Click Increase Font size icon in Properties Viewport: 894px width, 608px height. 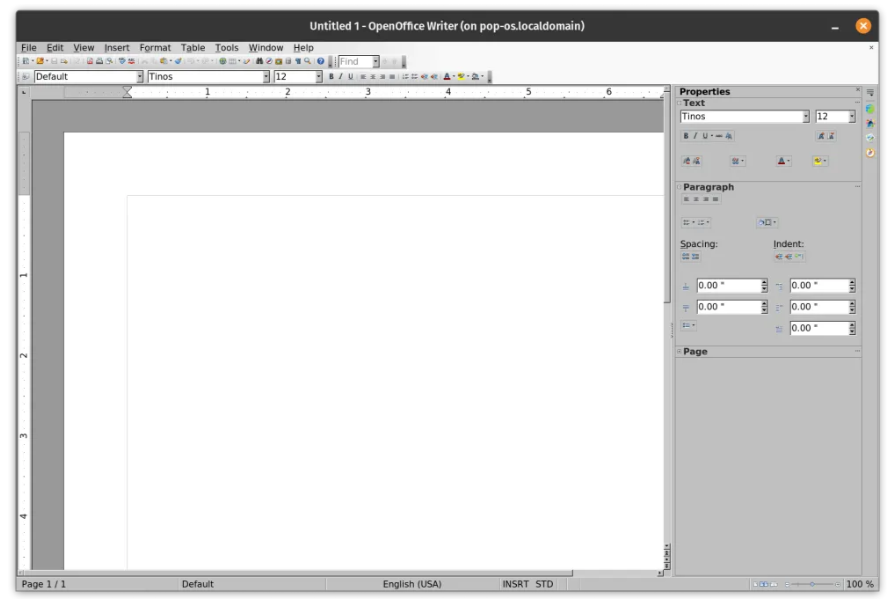tap(822, 136)
